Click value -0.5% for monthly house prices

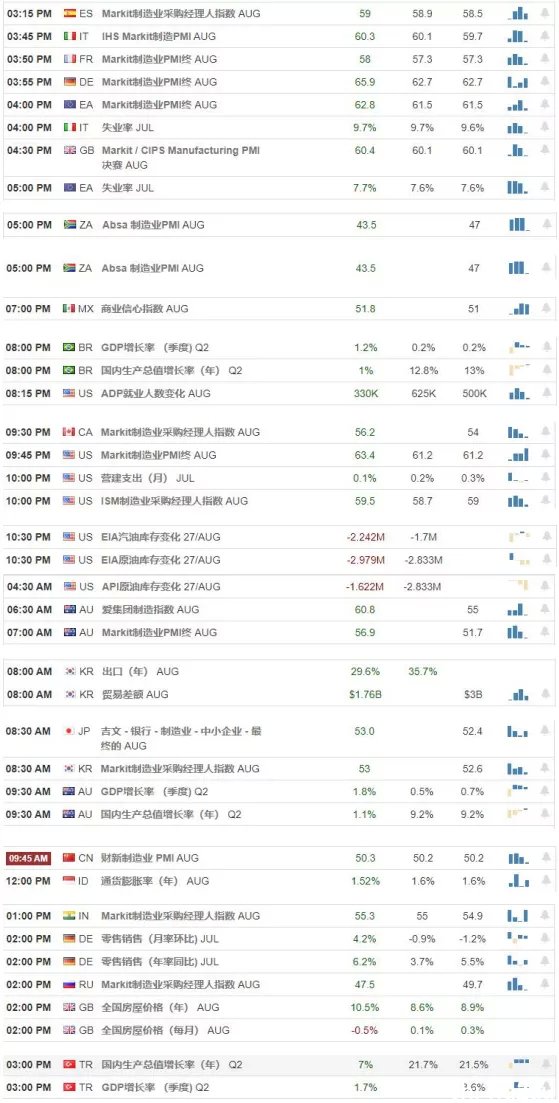click(x=365, y=1031)
